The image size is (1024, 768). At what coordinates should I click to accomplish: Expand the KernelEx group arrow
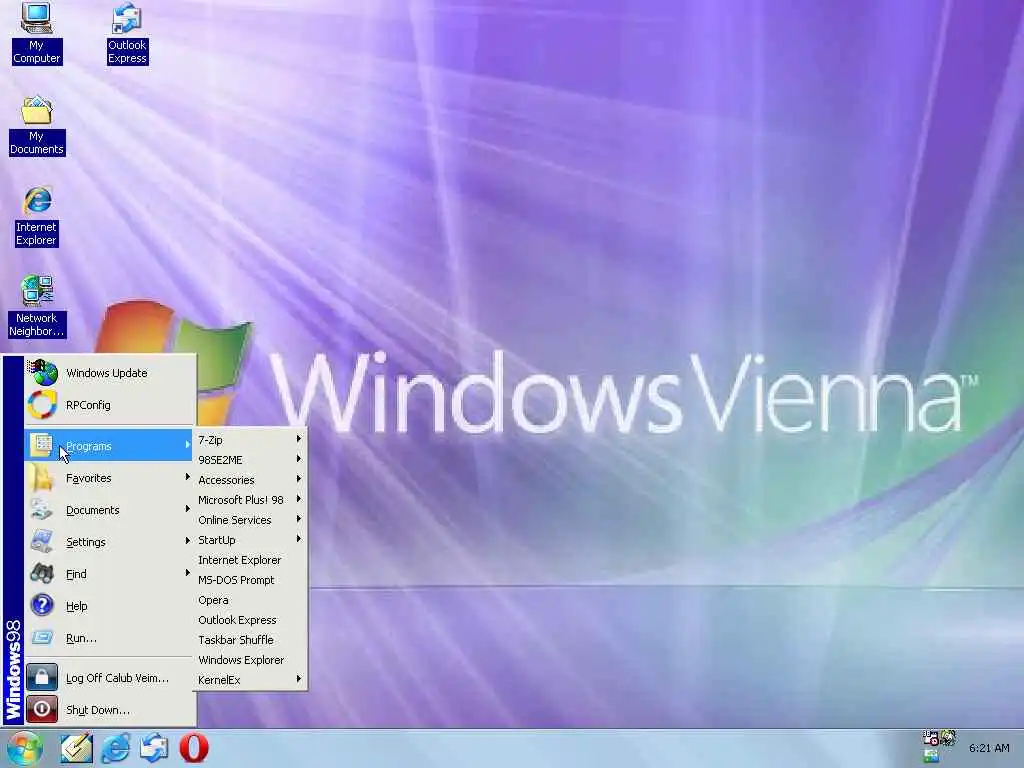click(298, 679)
